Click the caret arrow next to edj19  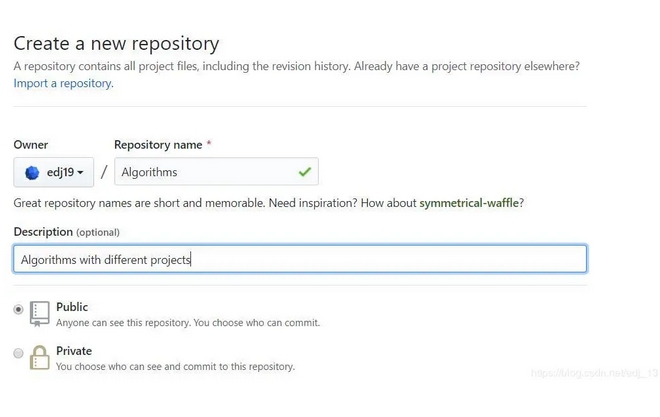(x=80, y=173)
